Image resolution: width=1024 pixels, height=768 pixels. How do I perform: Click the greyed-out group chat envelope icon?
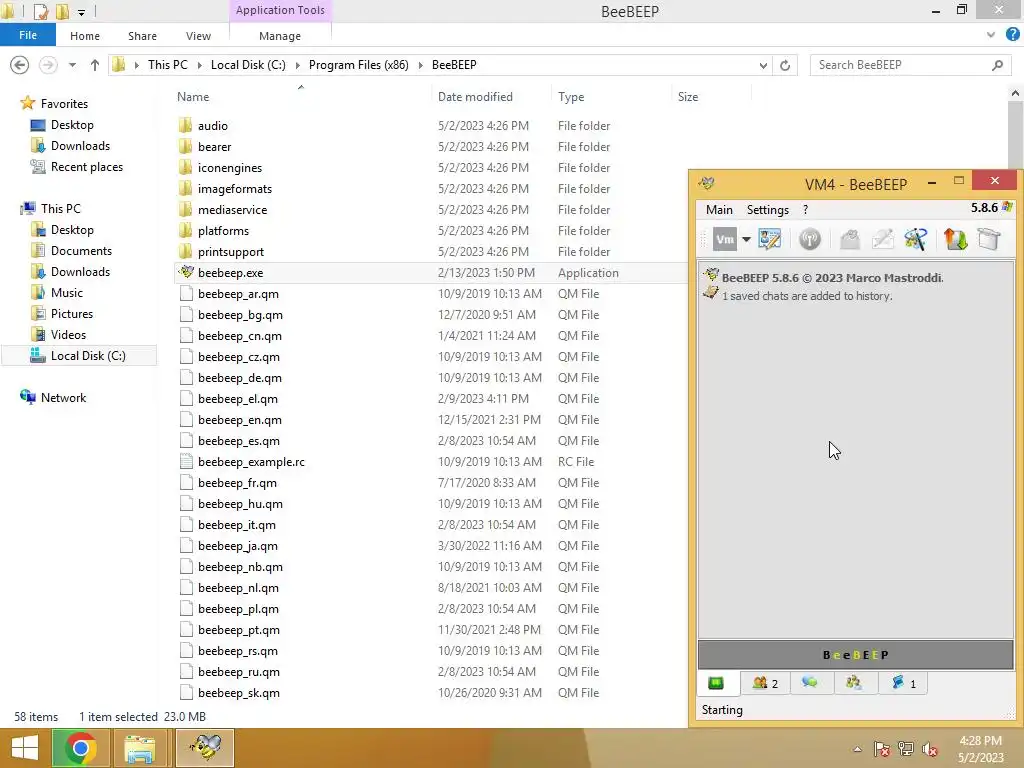coord(849,240)
